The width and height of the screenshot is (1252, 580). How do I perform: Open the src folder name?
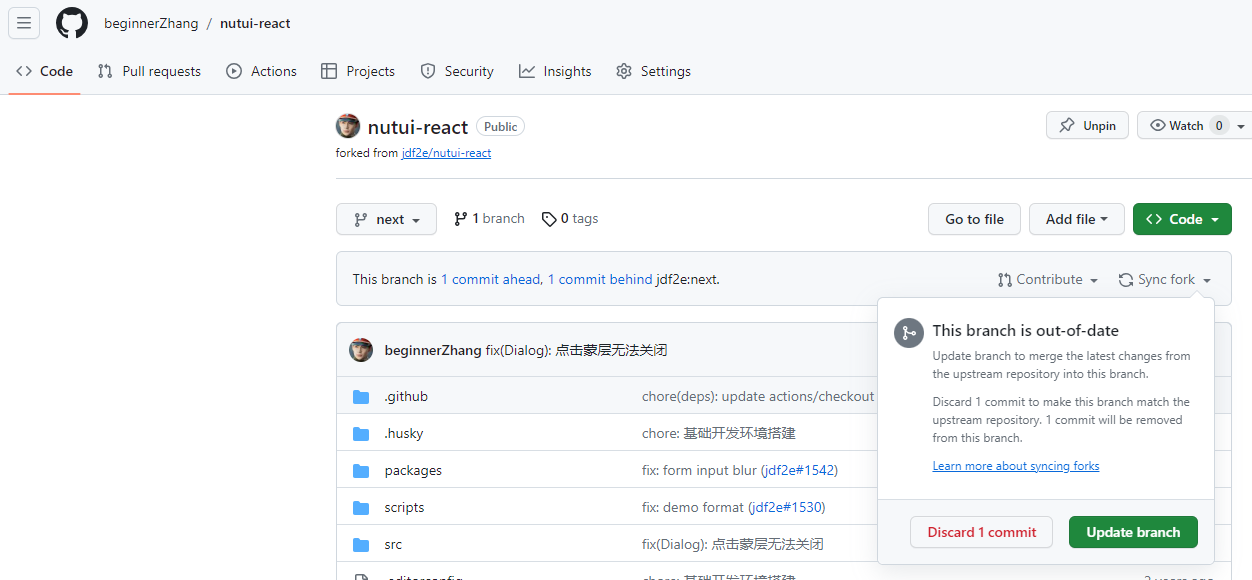(x=393, y=545)
